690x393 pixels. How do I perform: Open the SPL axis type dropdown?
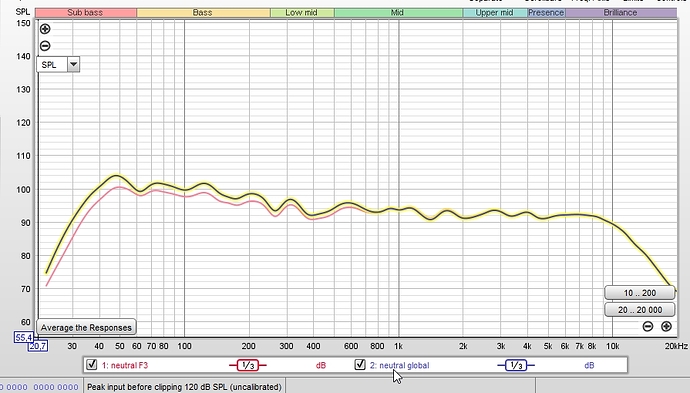73,65
